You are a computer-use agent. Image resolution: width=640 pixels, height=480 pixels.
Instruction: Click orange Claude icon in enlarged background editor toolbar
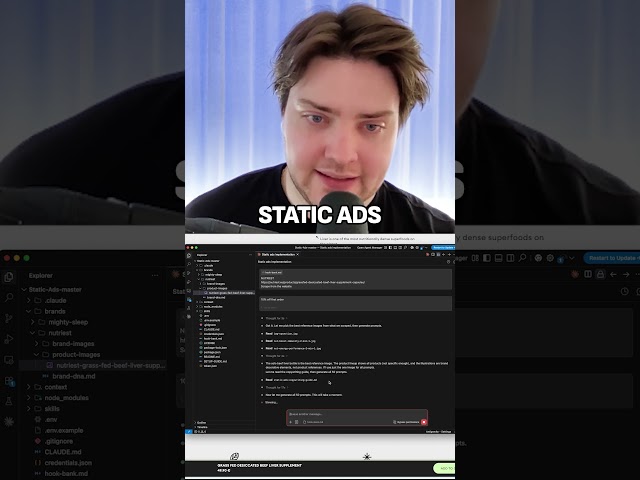(x=575, y=274)
